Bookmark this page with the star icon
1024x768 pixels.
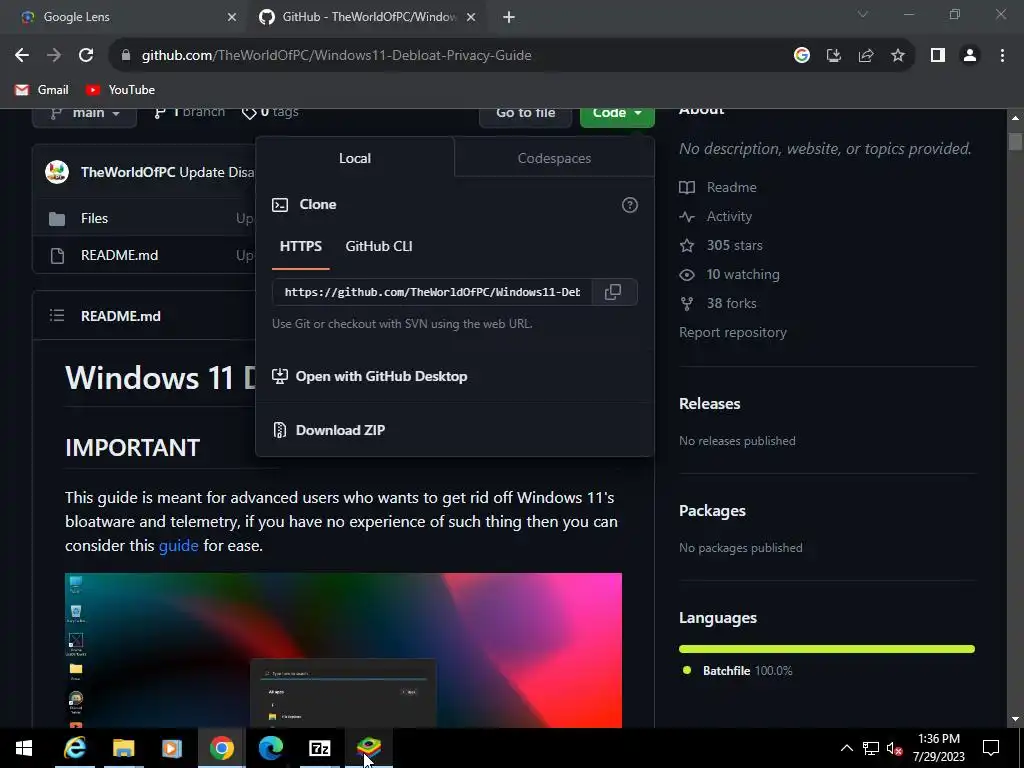898,56
